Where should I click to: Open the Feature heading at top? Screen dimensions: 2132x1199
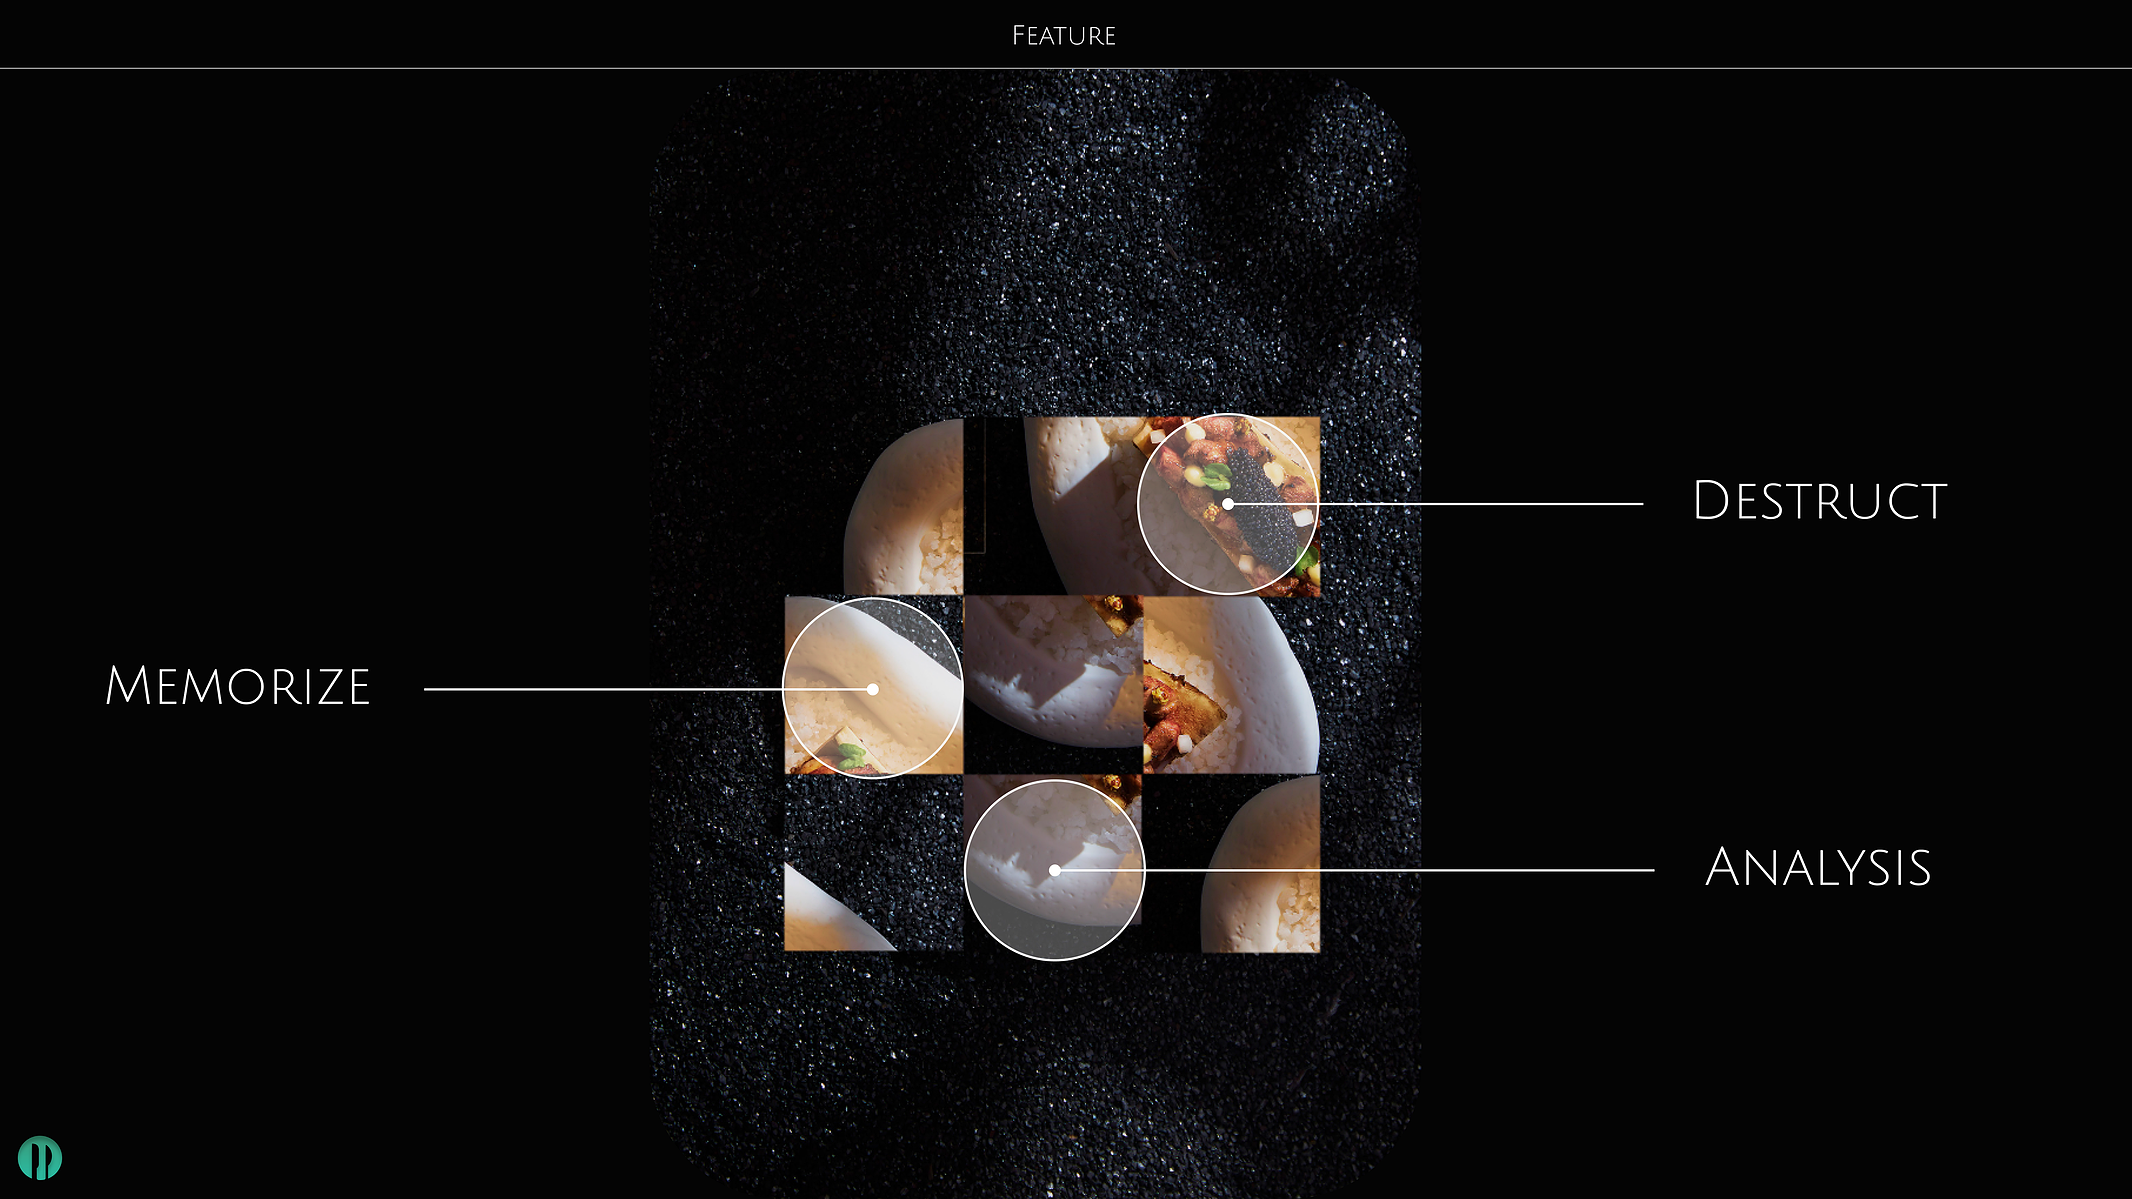pos(1064,36)
